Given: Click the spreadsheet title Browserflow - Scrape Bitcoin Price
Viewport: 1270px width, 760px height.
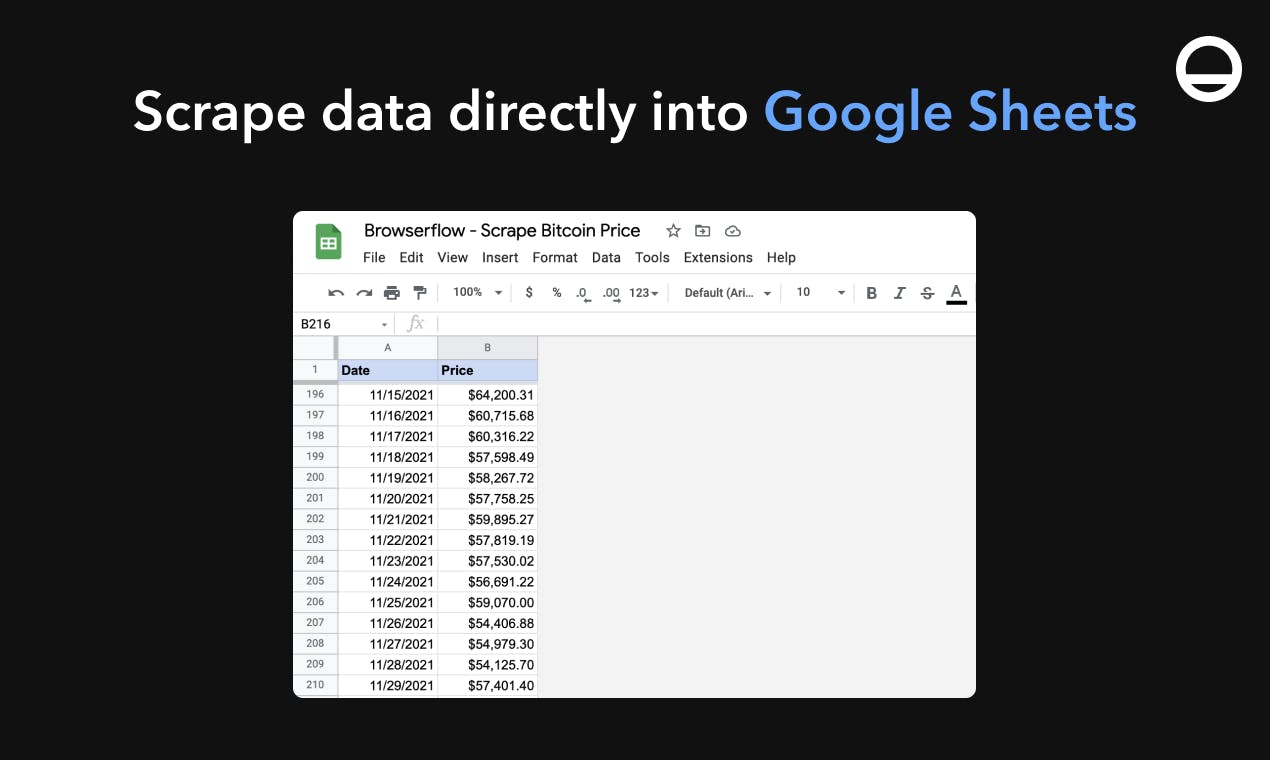Looking at the screenshot, I should tap(502, 230).
